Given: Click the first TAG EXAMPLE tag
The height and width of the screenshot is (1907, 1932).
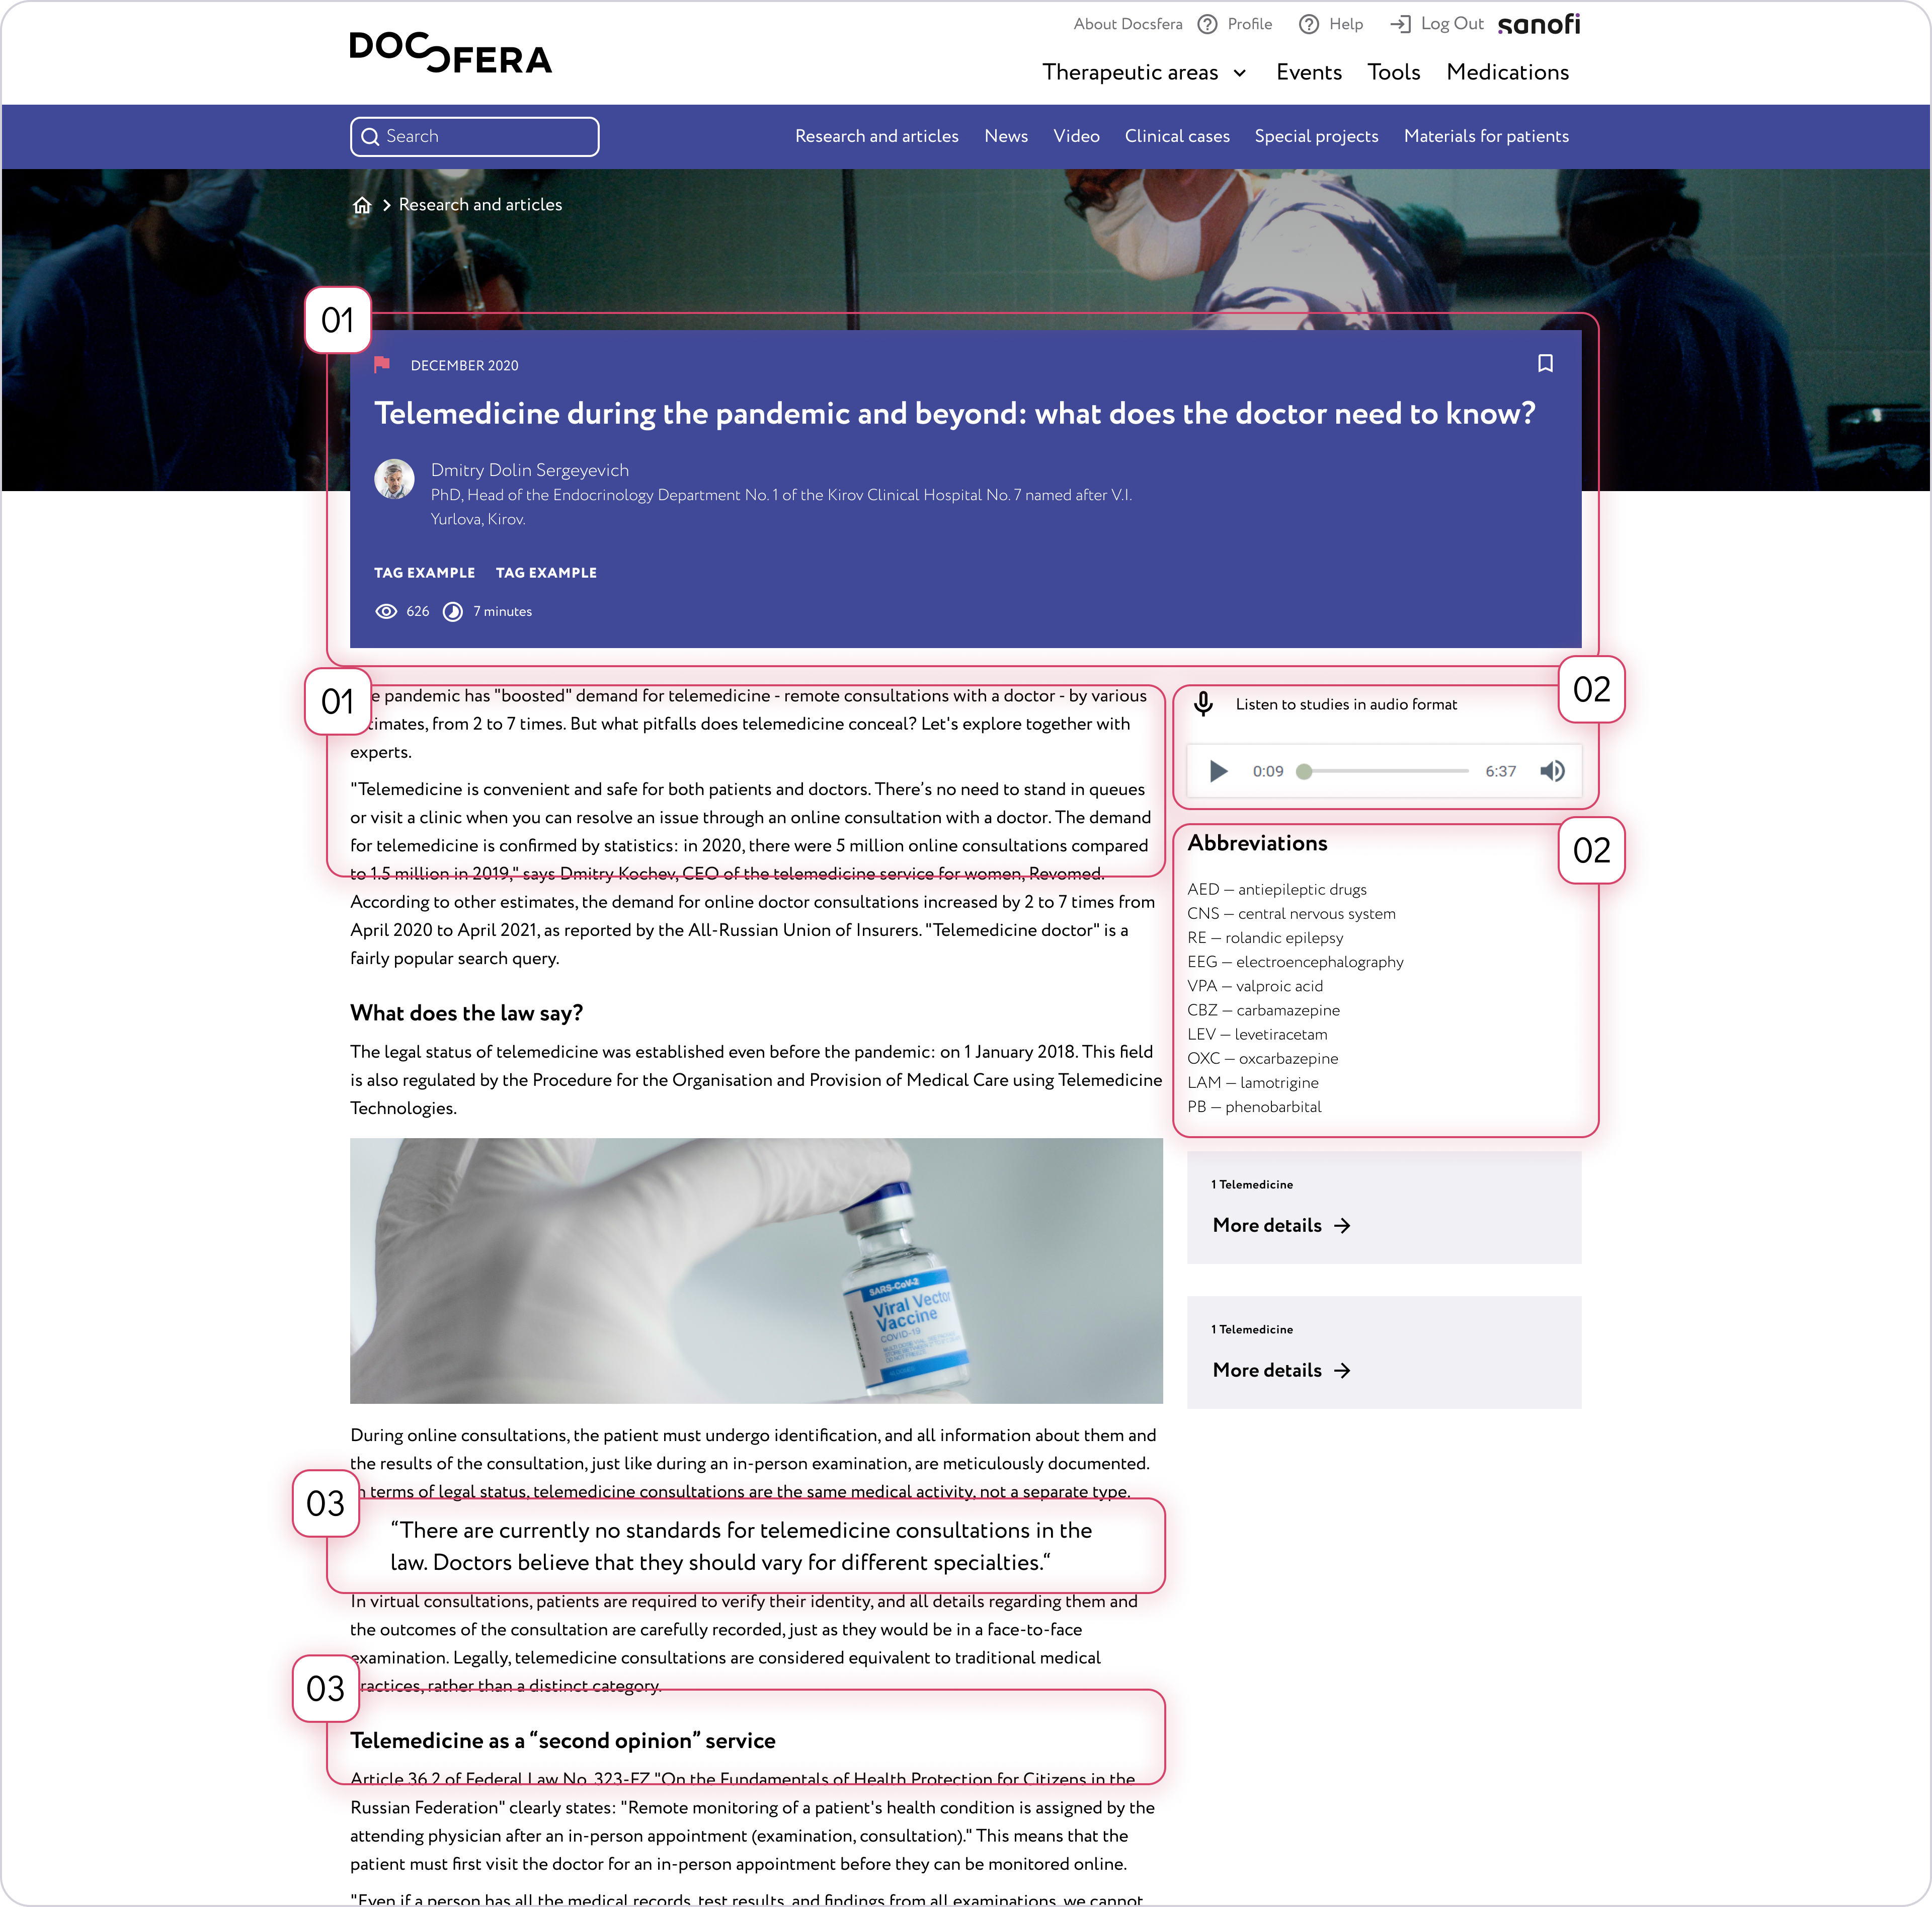Looking at the screenshot, I should [x=425, y=573].
